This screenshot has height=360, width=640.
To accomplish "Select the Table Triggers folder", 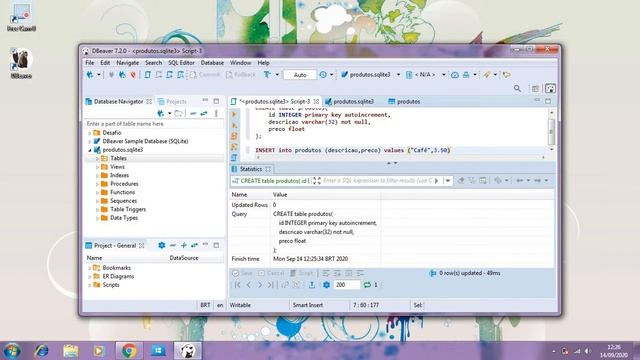I will point(128,209).
